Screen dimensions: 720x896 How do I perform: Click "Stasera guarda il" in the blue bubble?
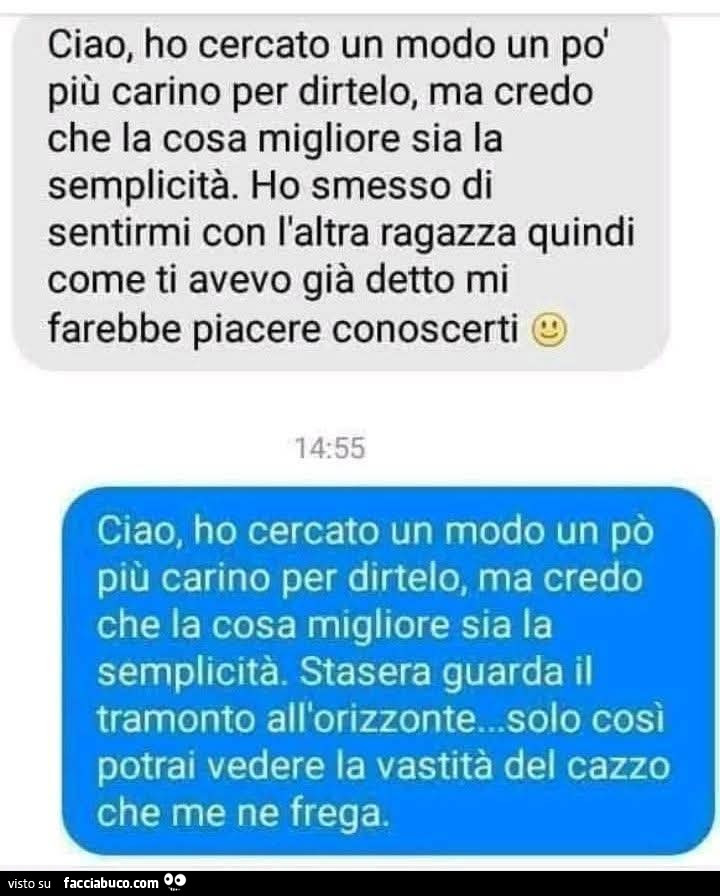coord(446,673)
